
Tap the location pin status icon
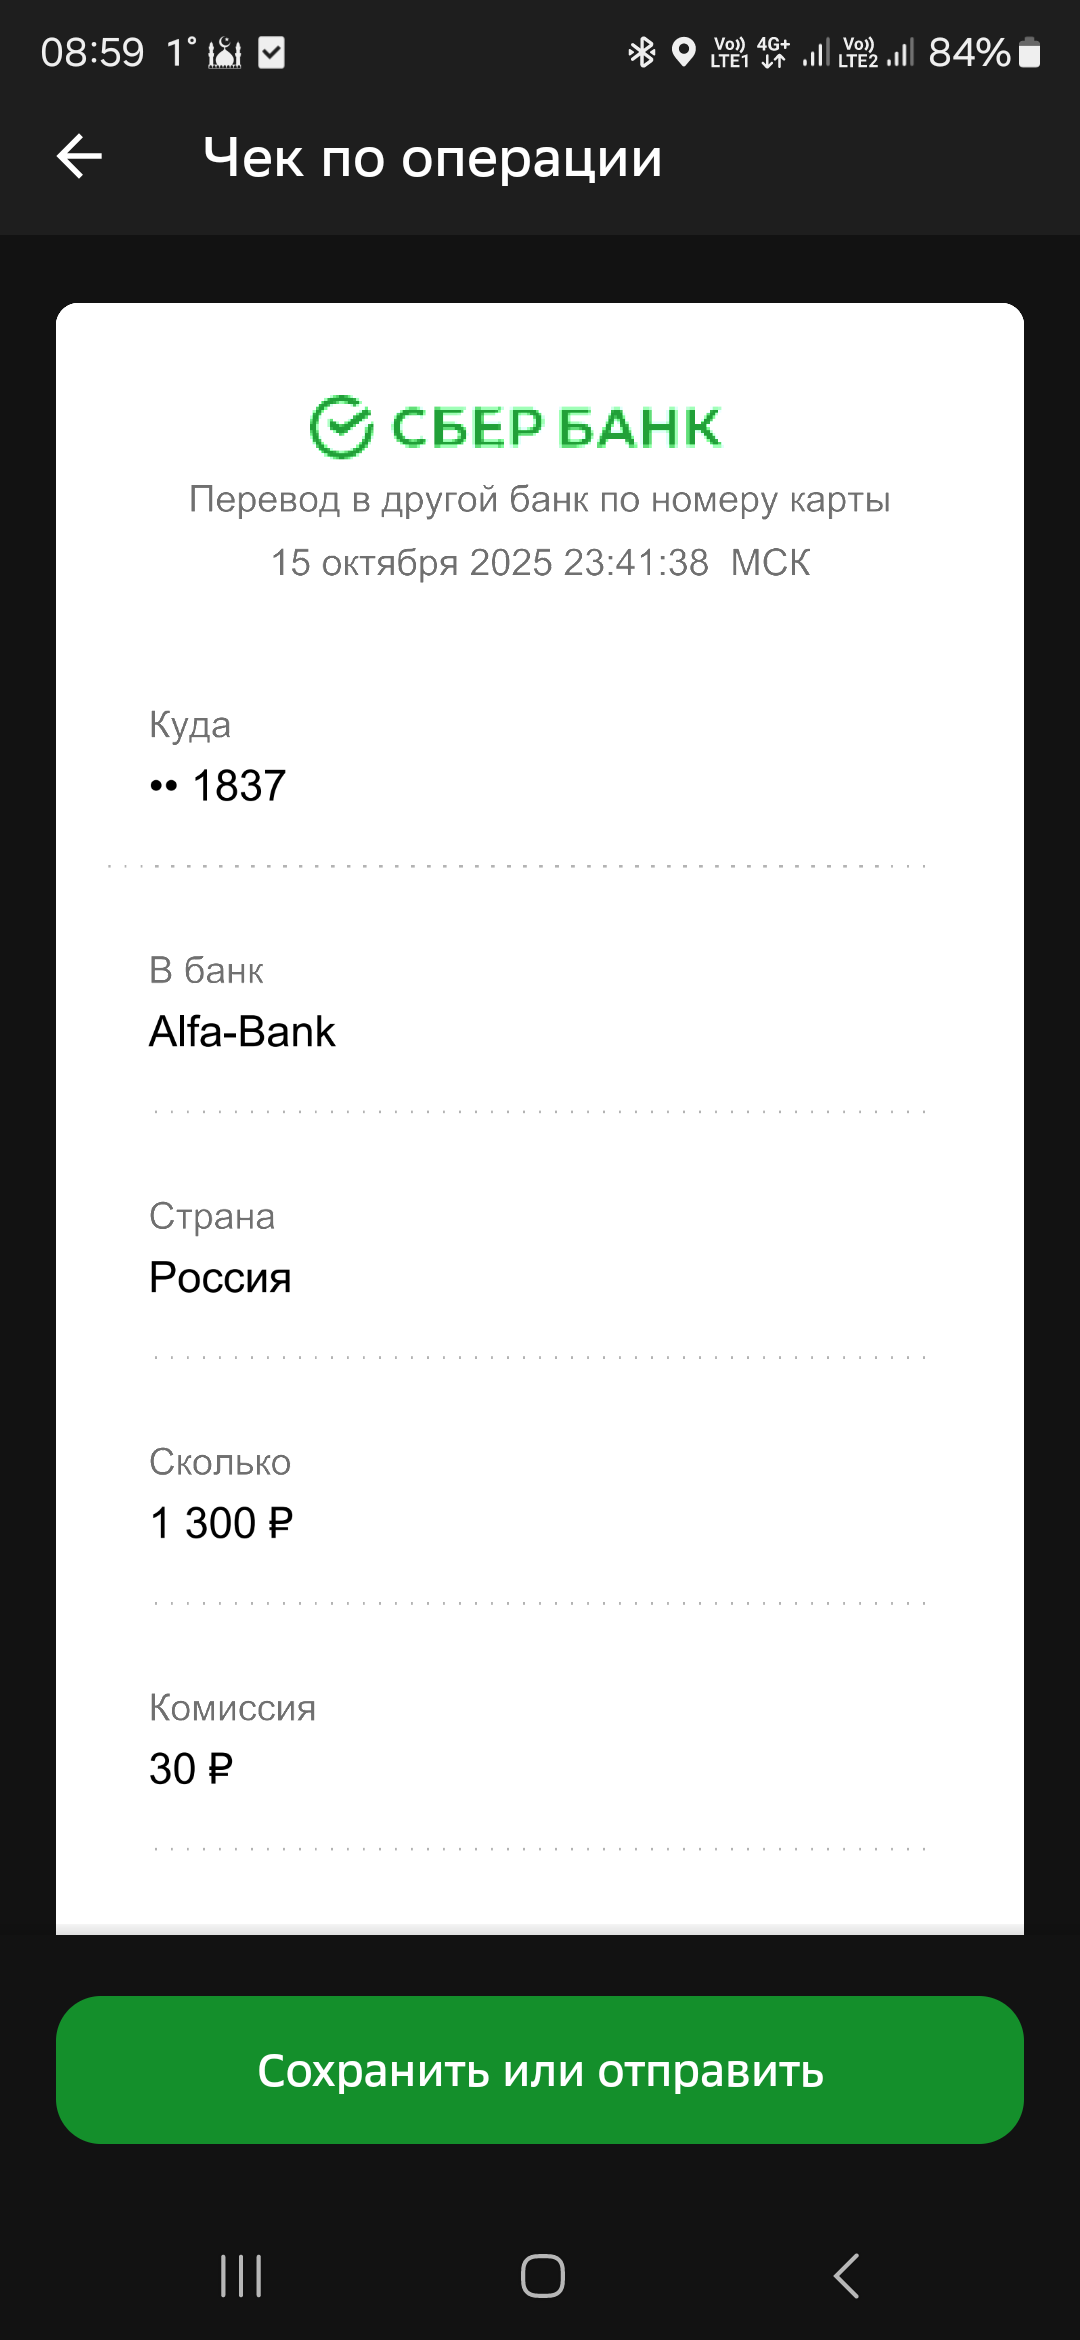coord(683,52)
